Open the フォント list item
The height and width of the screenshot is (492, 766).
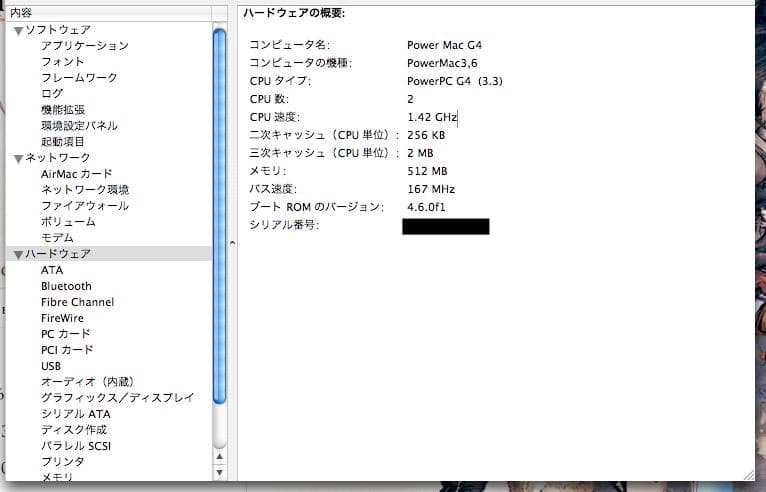(63, 62)
